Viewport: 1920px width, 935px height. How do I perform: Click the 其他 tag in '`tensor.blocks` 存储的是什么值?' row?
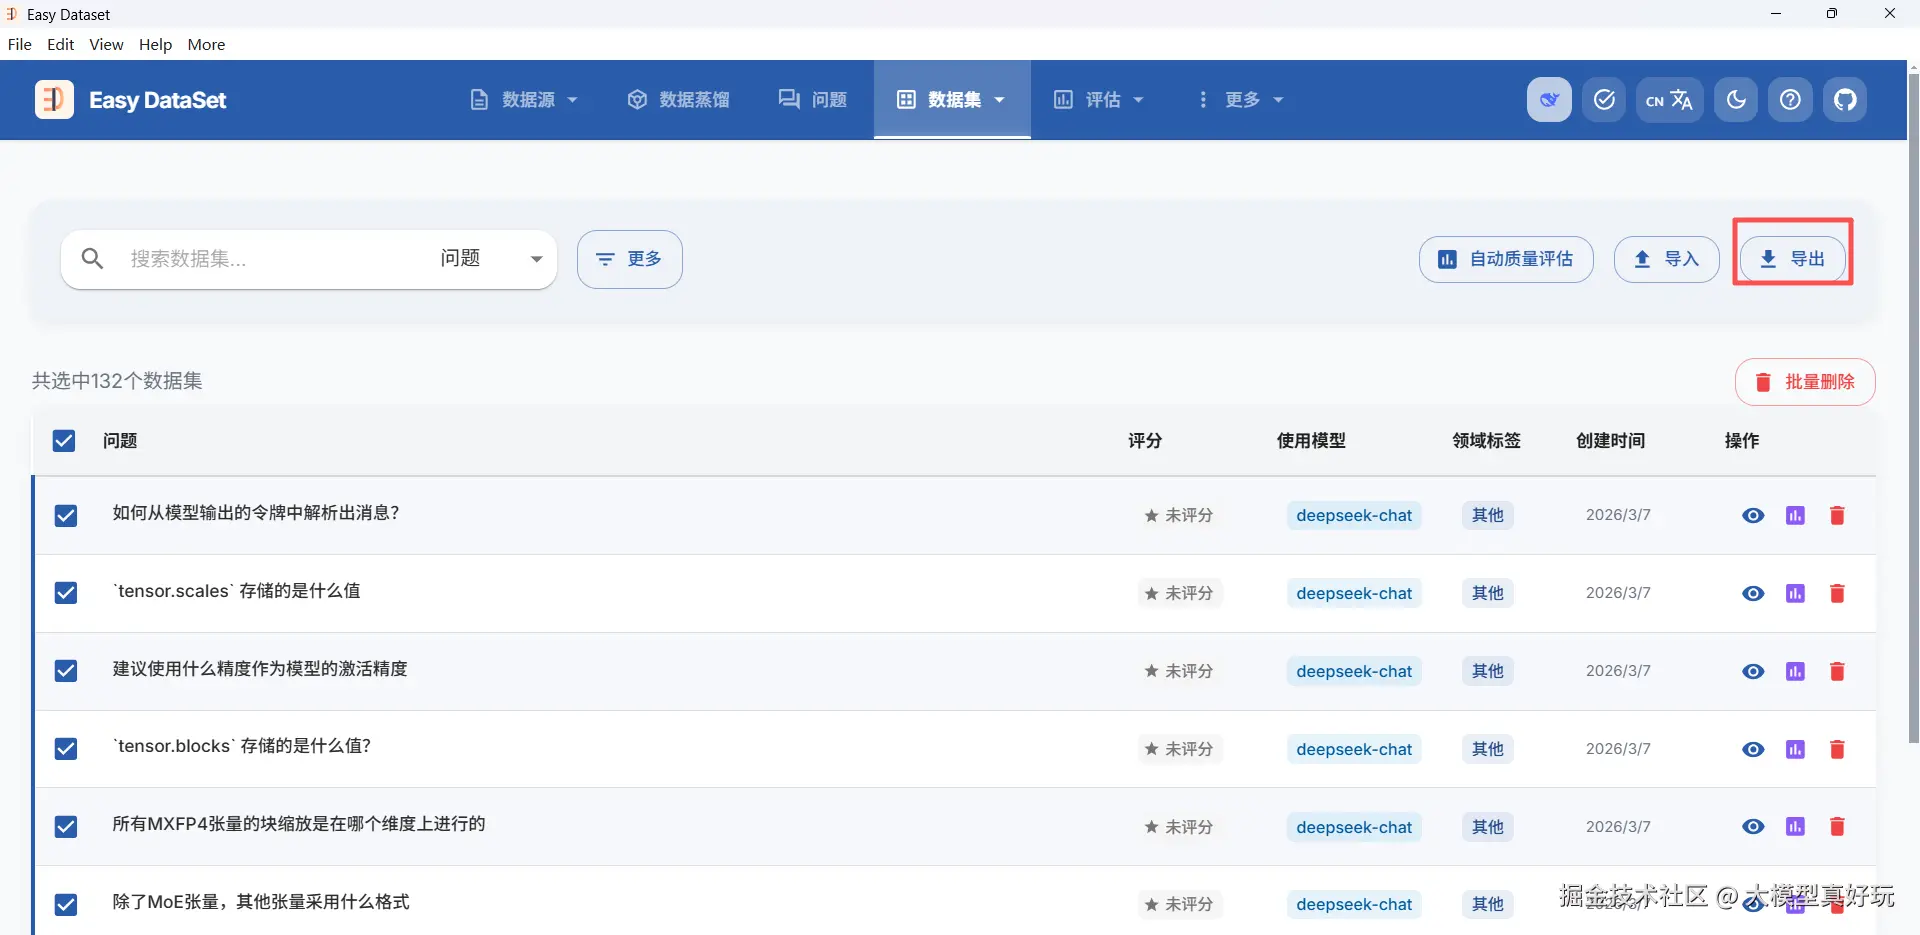tap(1488, 750)
